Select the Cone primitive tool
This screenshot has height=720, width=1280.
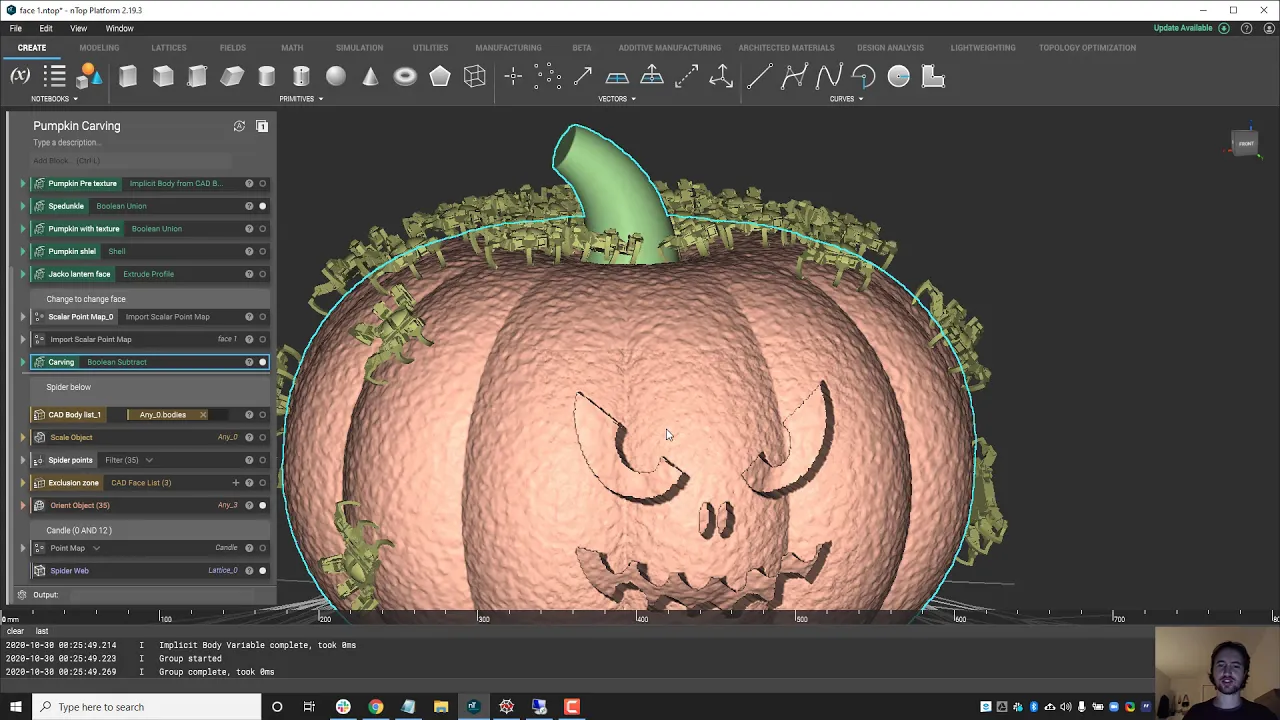point(370,76)
